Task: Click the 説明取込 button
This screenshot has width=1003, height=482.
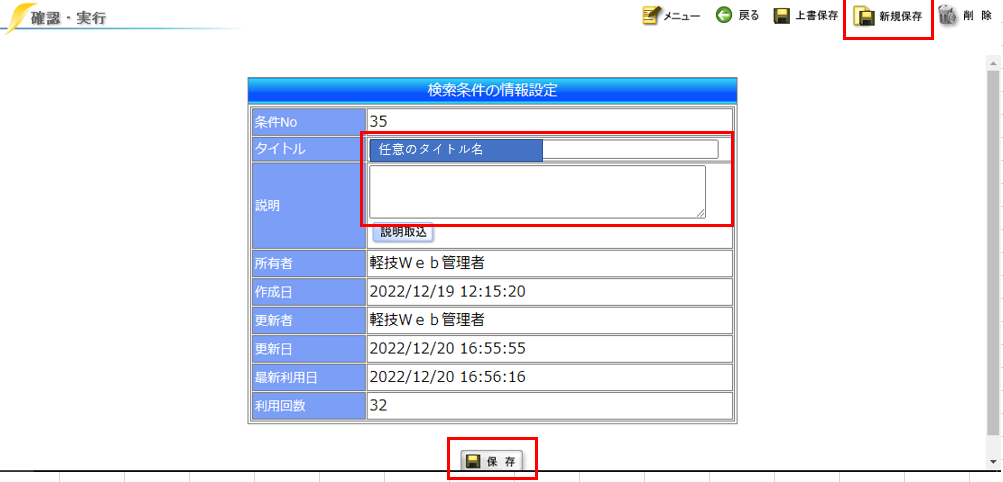Action: click(x=403, y=232)
